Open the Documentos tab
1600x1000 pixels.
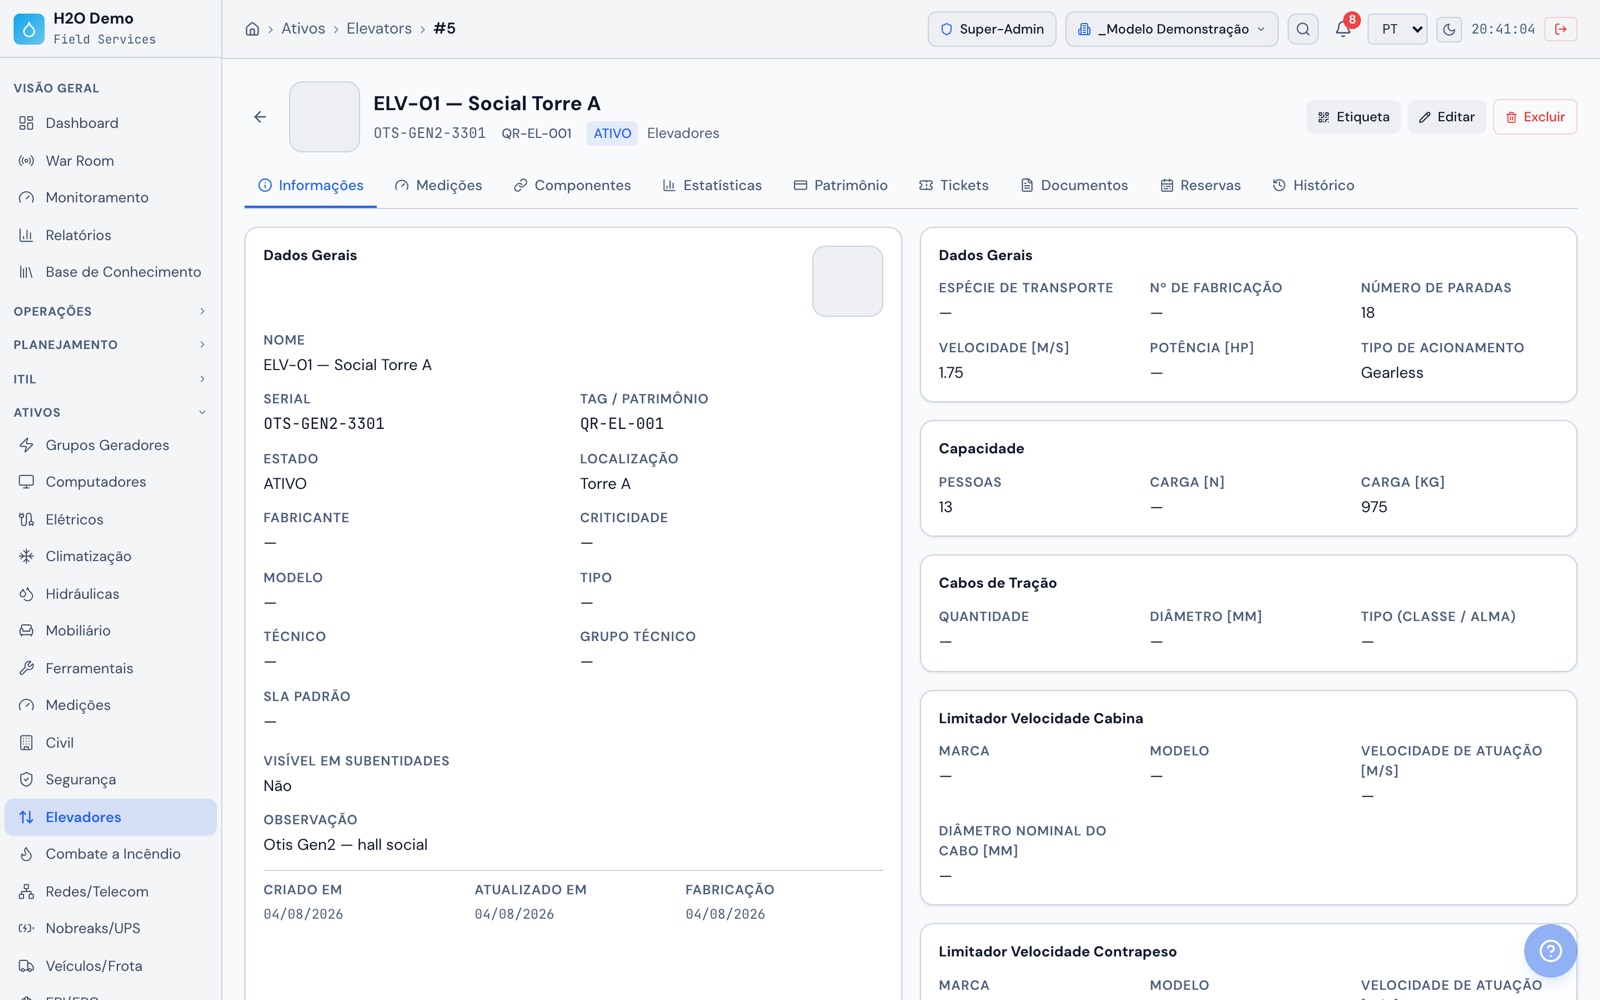(1074, 185)
